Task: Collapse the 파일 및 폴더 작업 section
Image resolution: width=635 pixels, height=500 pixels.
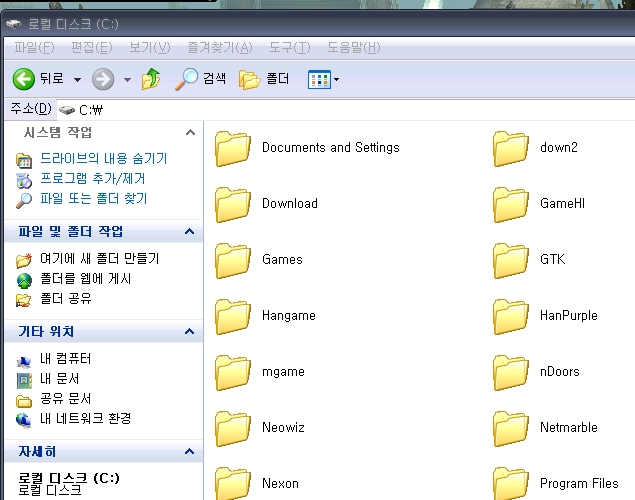Action: (189, 231)
